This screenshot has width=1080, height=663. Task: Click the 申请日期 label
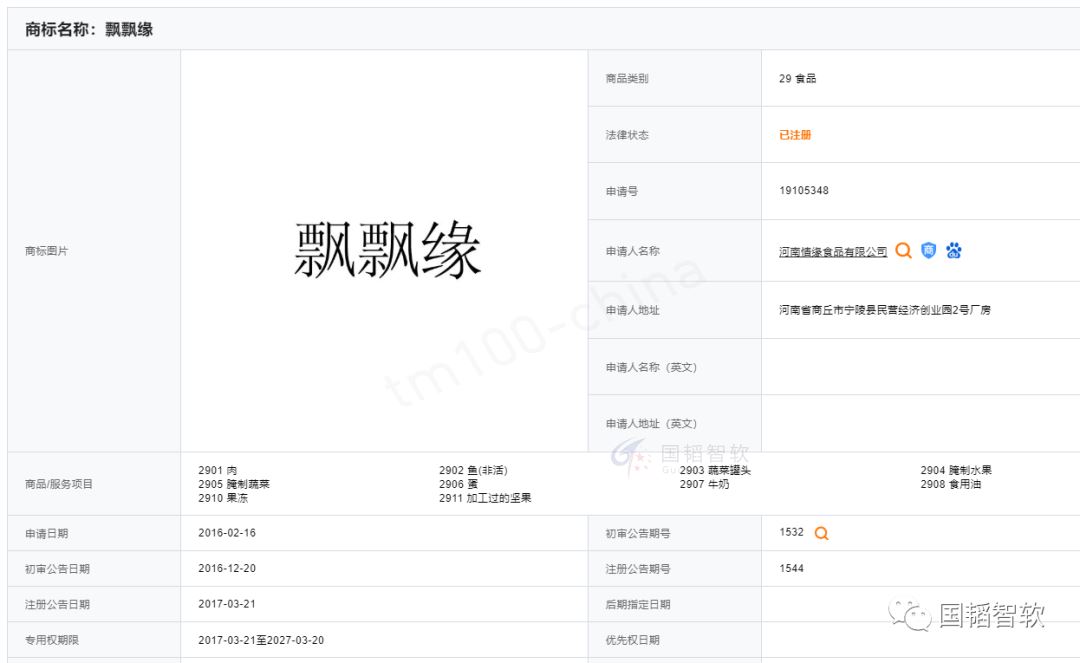tap(46, 534)
